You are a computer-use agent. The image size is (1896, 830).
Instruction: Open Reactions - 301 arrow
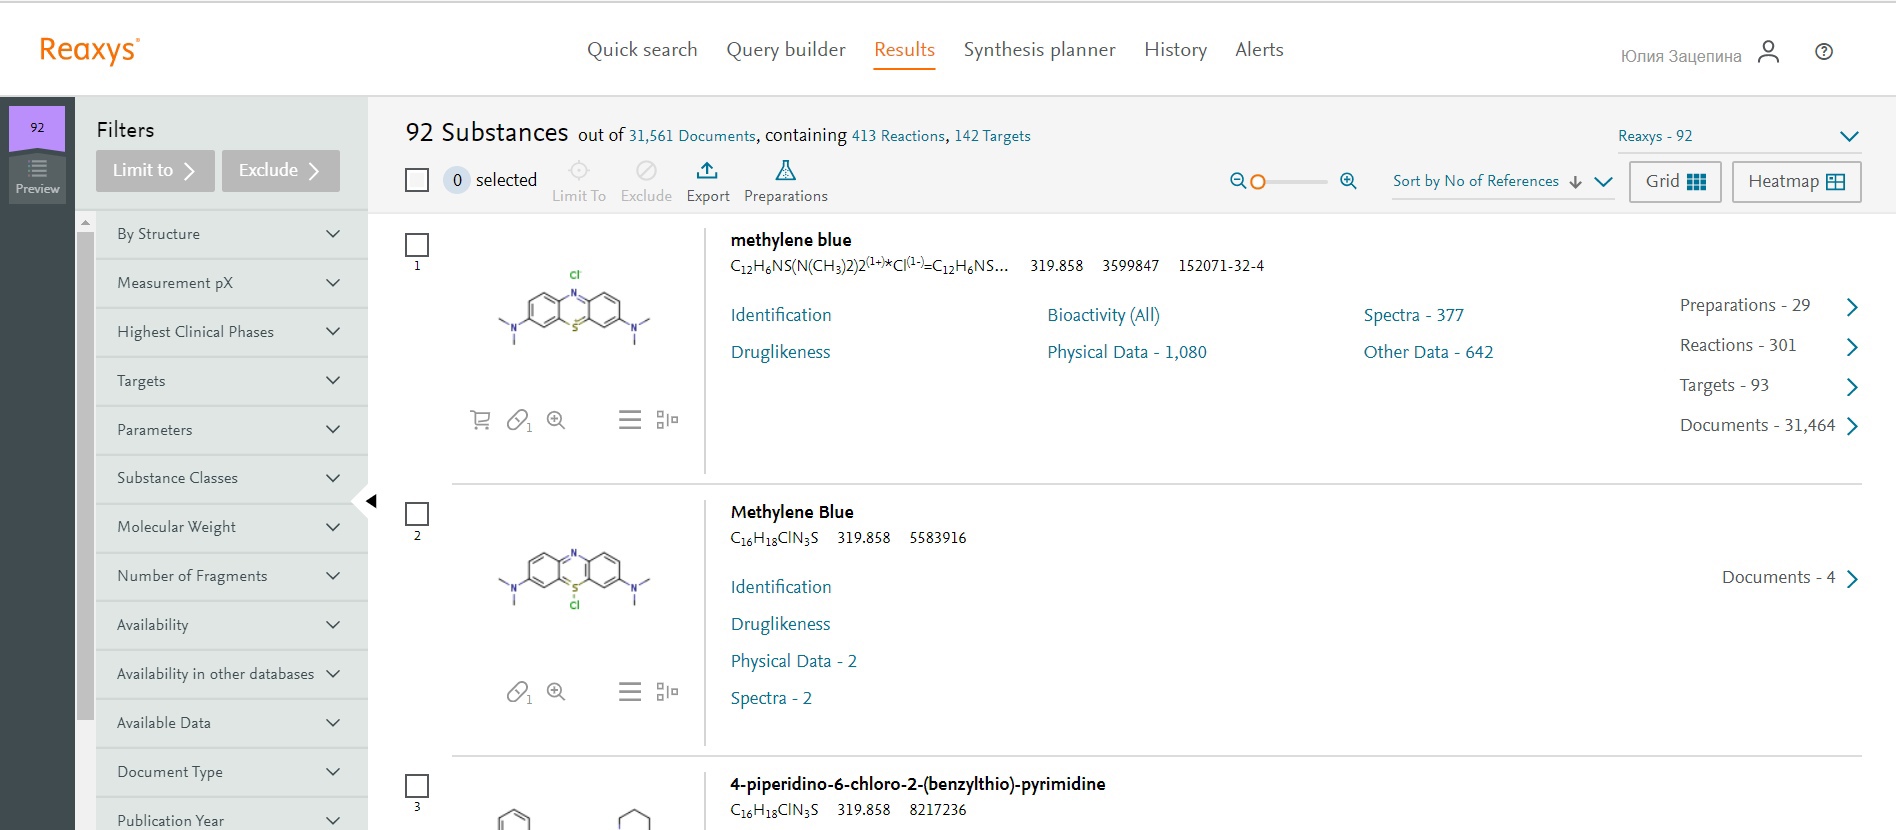pos(1852,347)
